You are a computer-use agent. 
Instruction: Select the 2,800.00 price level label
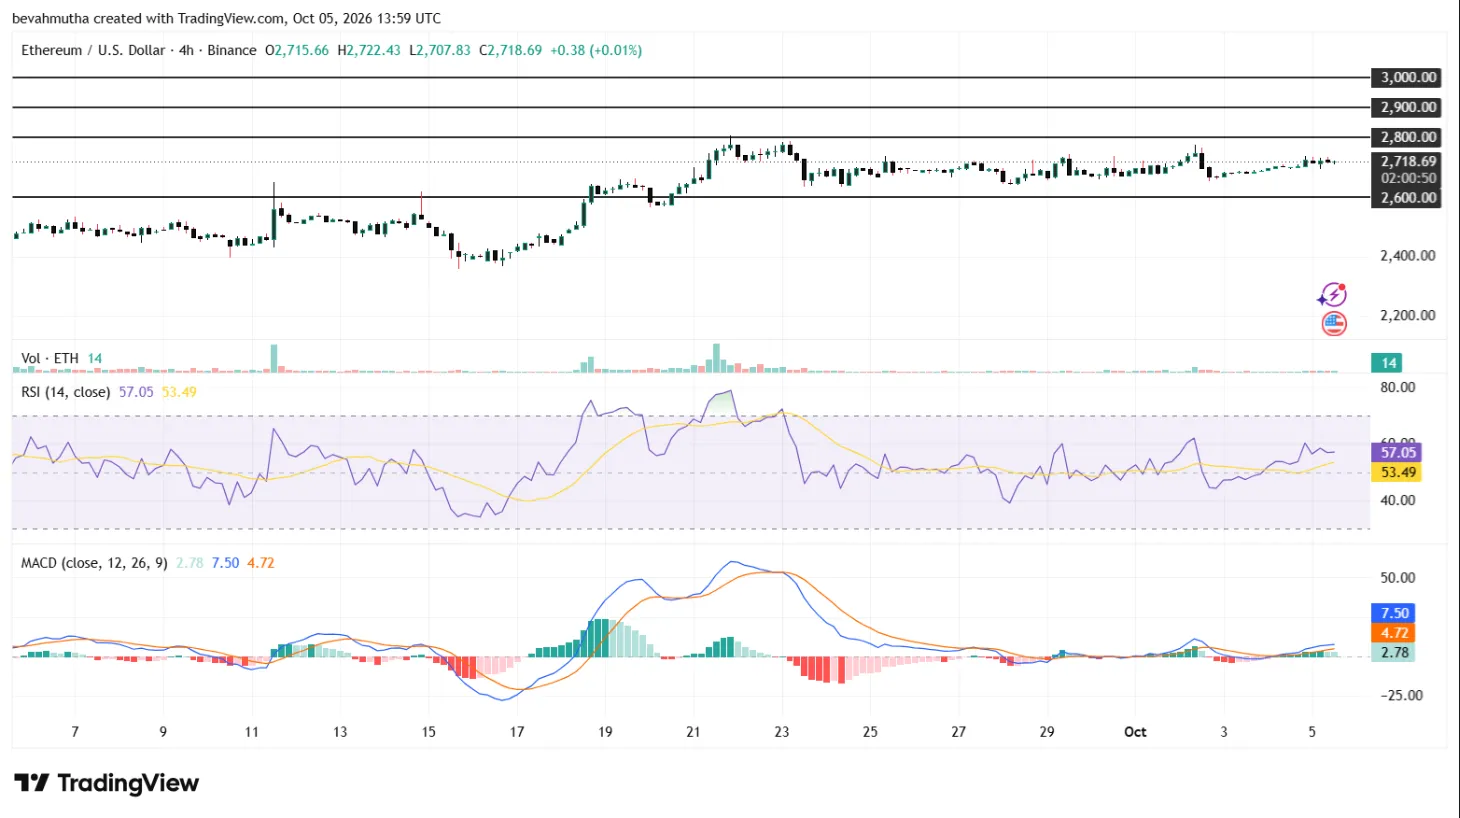pyautogui.click(x=1408, y=137)
